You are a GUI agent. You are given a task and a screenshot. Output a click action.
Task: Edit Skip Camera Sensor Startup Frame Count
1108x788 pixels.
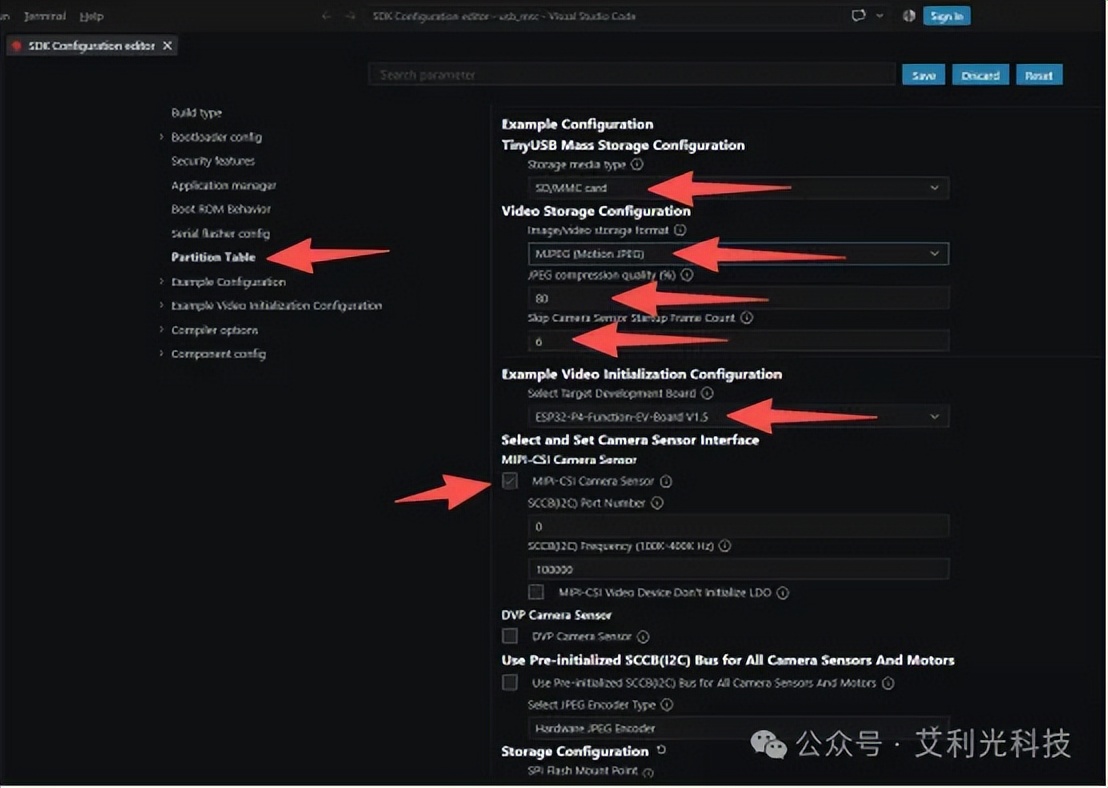click(738, 342)
